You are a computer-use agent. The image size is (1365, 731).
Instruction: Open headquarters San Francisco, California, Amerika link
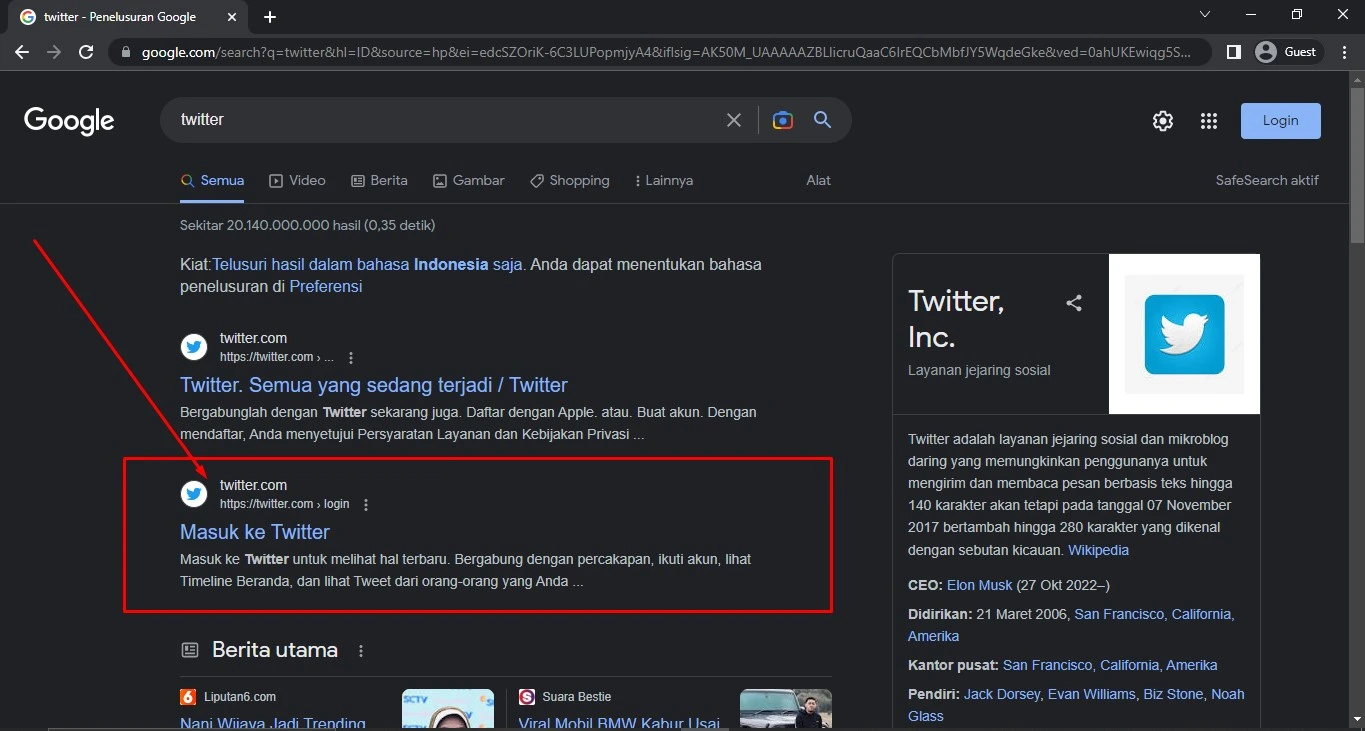[x=1110, y=665]
